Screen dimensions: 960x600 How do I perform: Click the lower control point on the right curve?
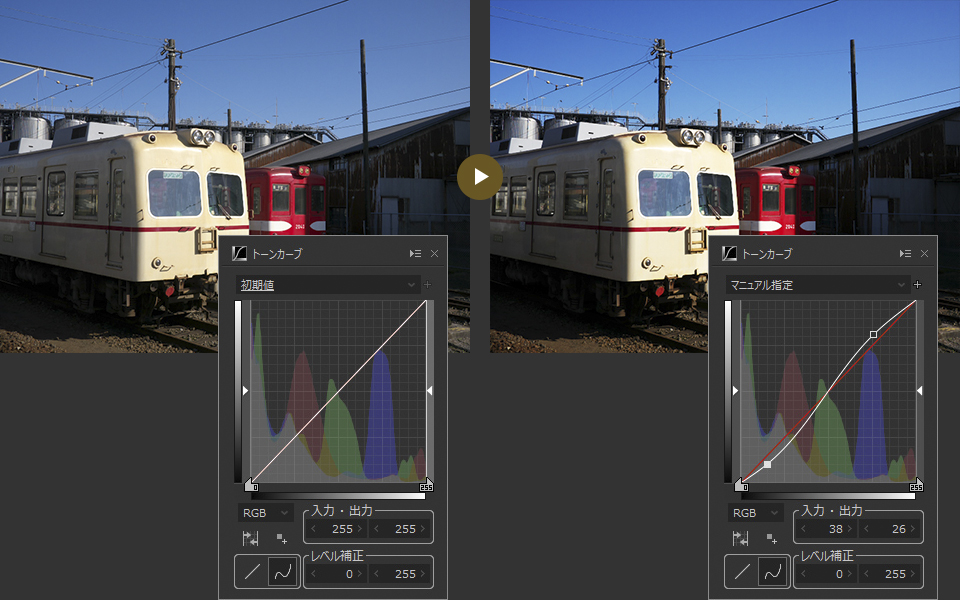click(767, 464)
